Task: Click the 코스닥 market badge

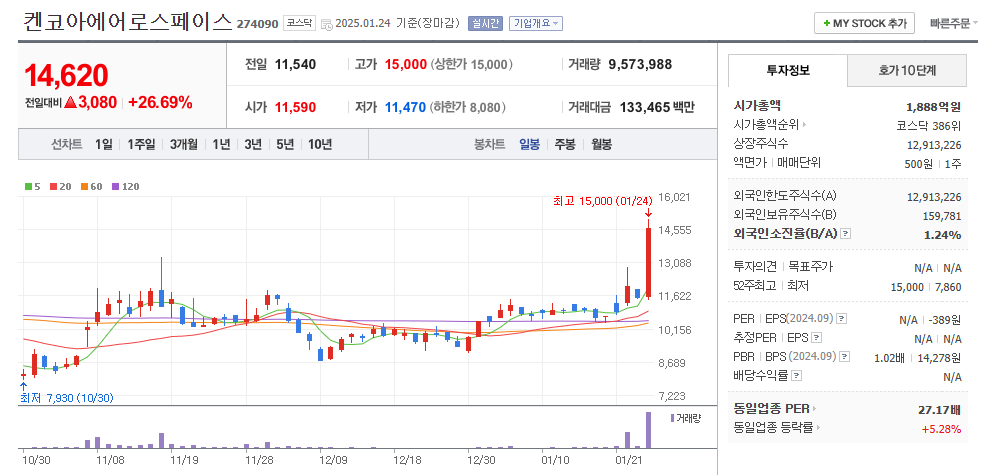Action: 299,23
